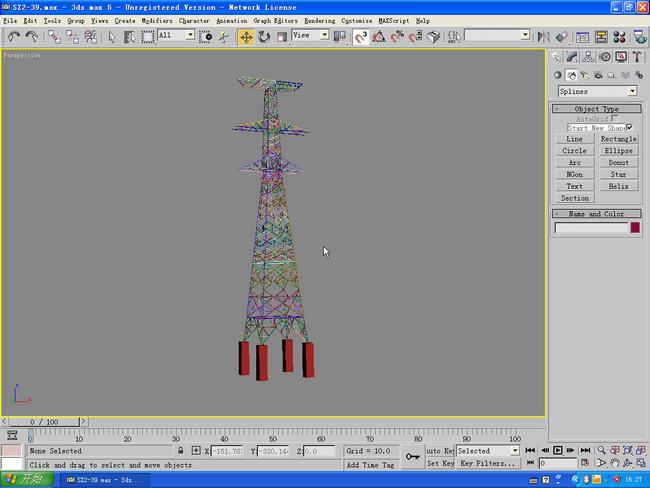Open the Select by Name dialog icon
The image size is (650, 488).
pyautogui.click(x=129, y=37)
